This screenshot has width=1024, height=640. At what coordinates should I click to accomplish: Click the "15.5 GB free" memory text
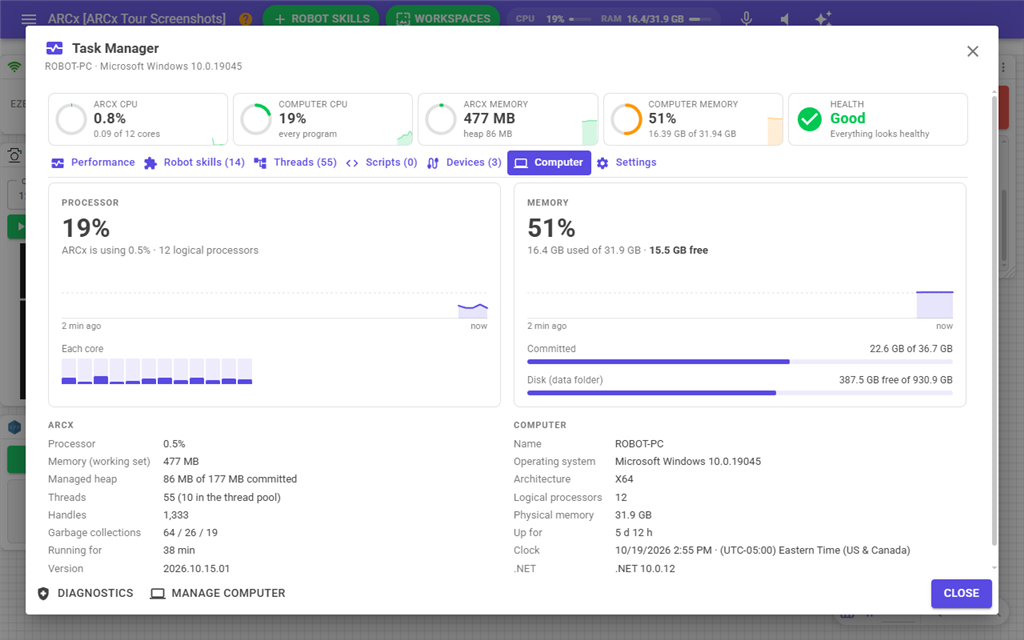click(679, 250)
